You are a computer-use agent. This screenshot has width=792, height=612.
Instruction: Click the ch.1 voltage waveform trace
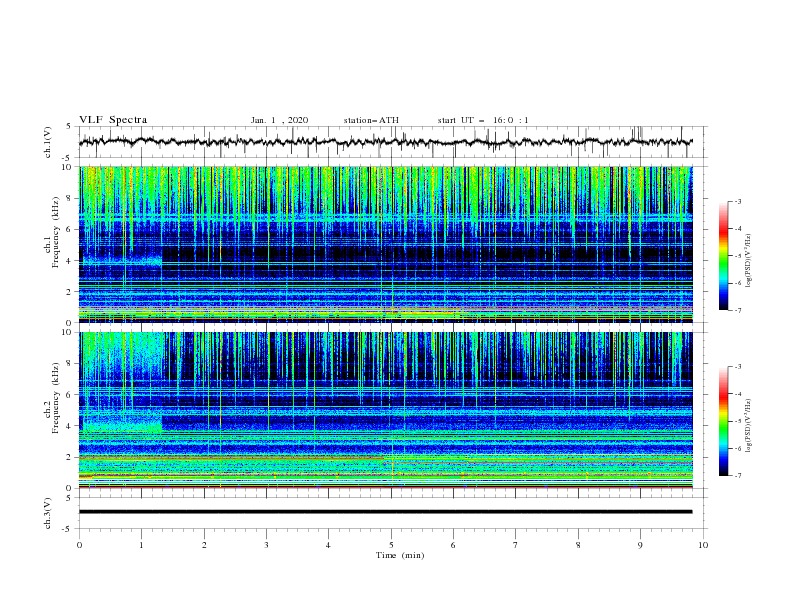pos(385,142)
